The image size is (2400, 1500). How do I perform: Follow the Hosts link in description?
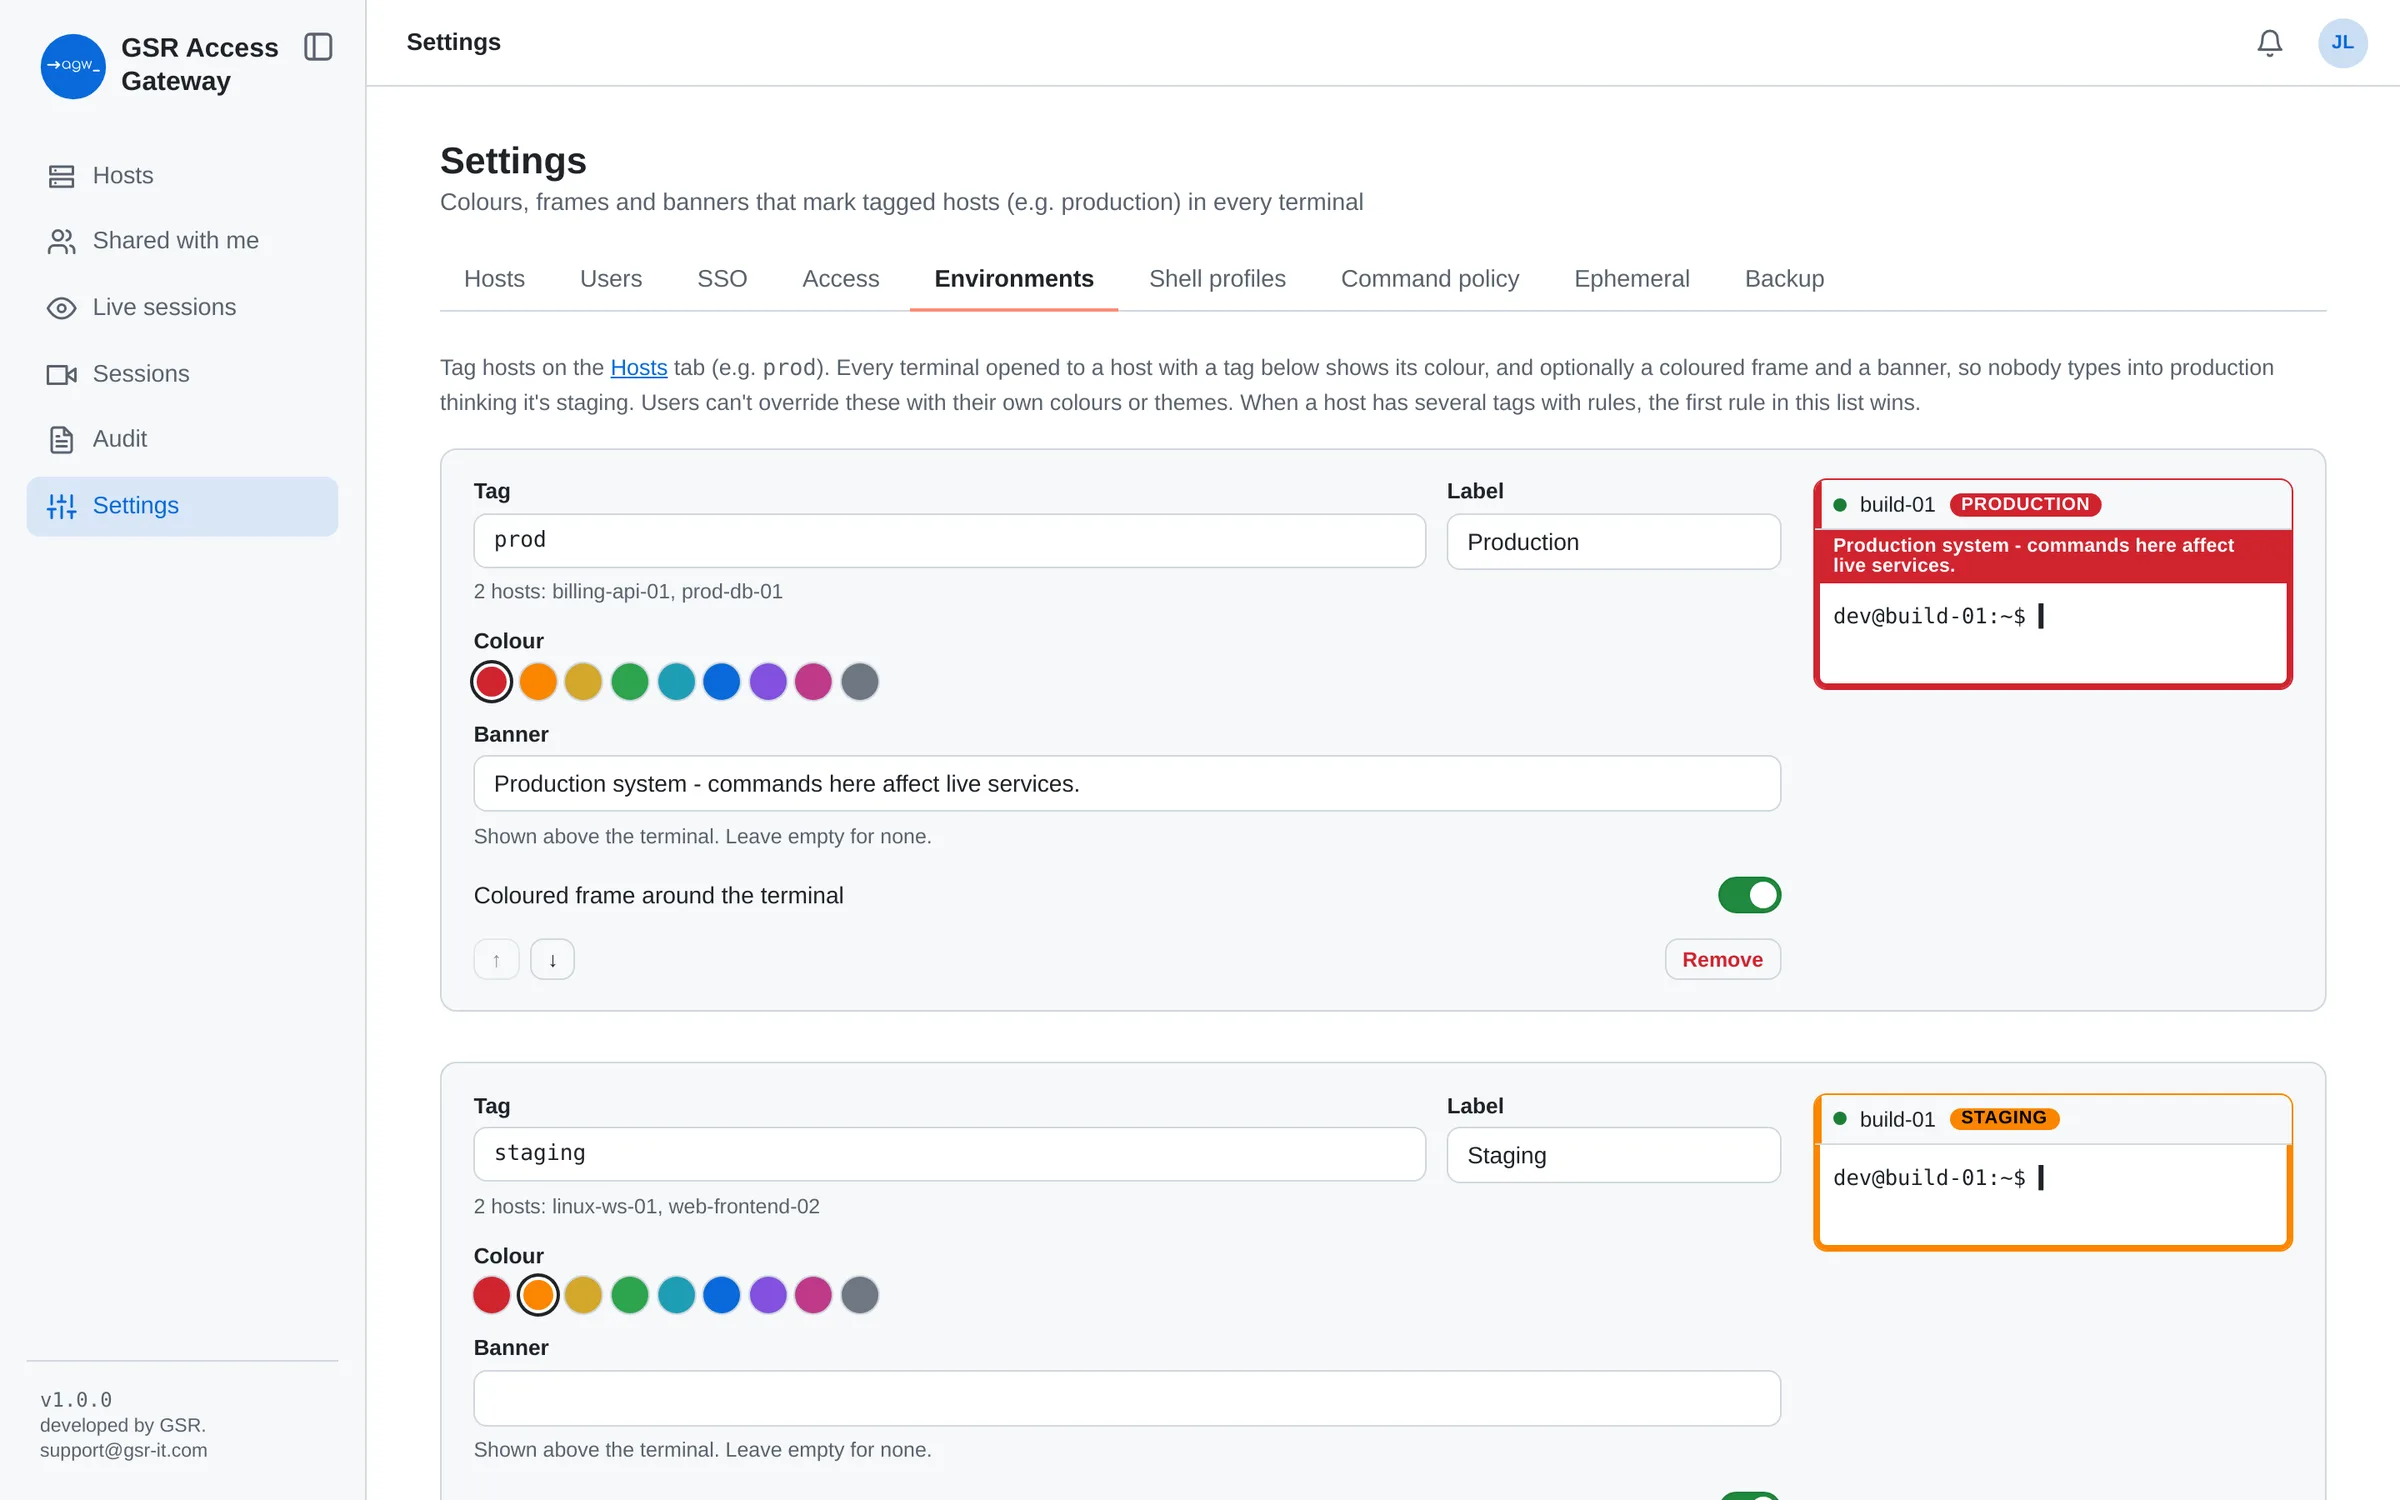(639, 368)
